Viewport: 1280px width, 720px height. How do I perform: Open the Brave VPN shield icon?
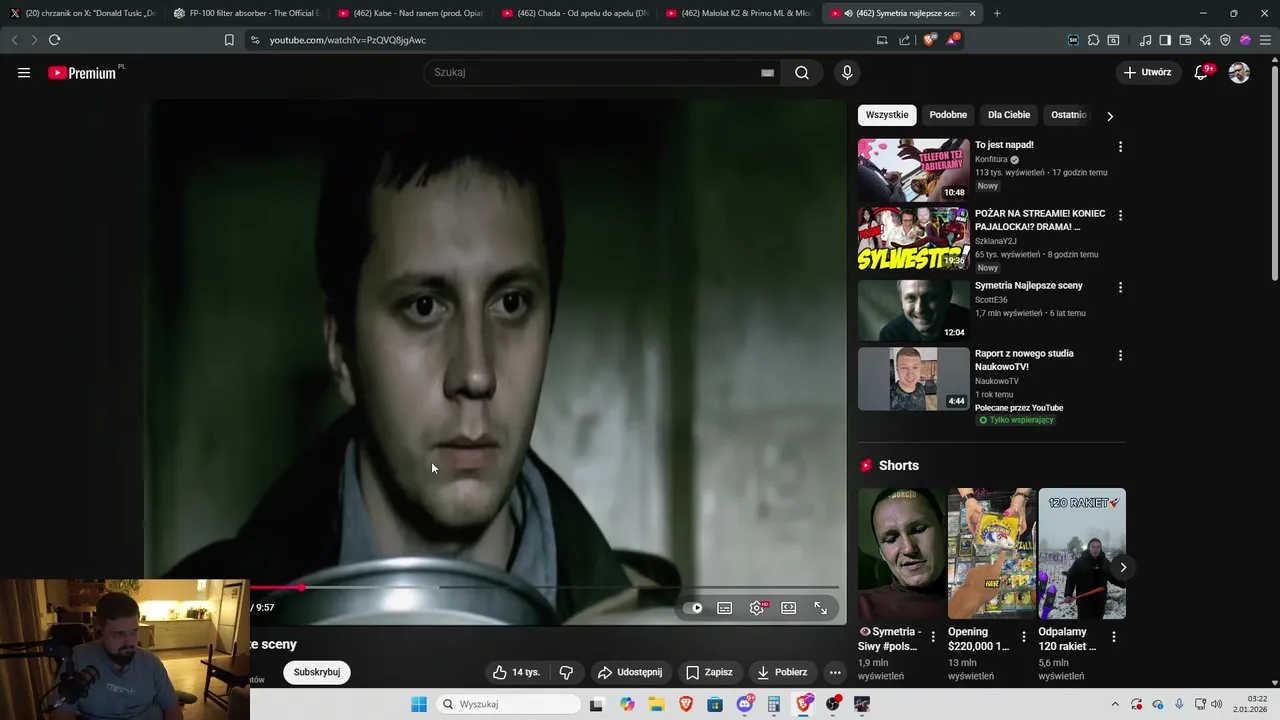[x=1225, y=40]
